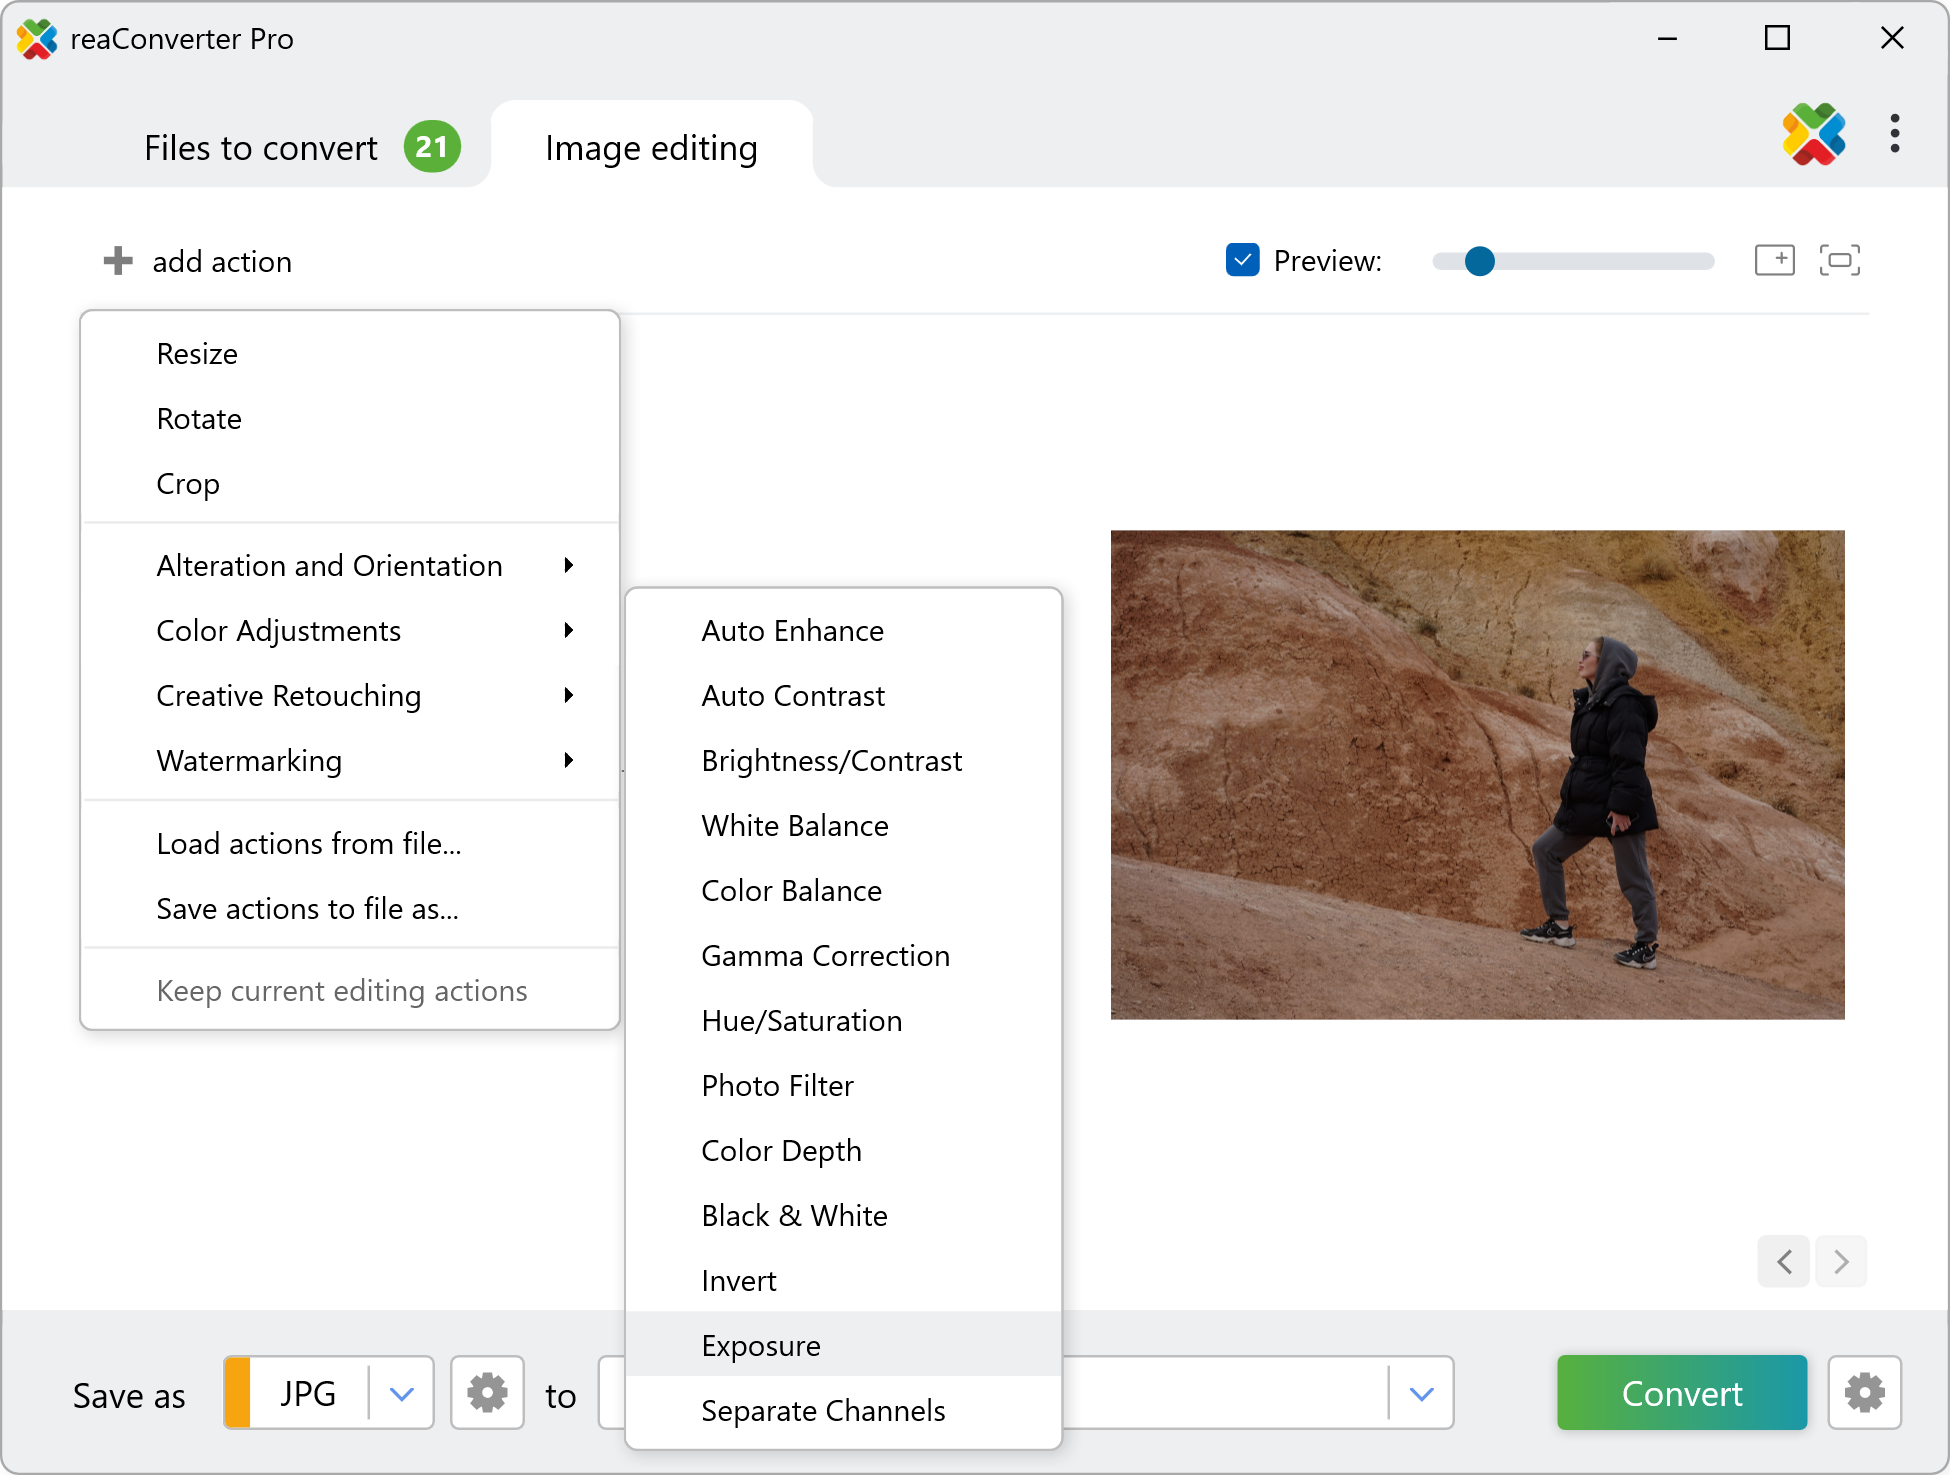
Task: Choose Hue/Saturation menu entry
Action: point(801,1020)
